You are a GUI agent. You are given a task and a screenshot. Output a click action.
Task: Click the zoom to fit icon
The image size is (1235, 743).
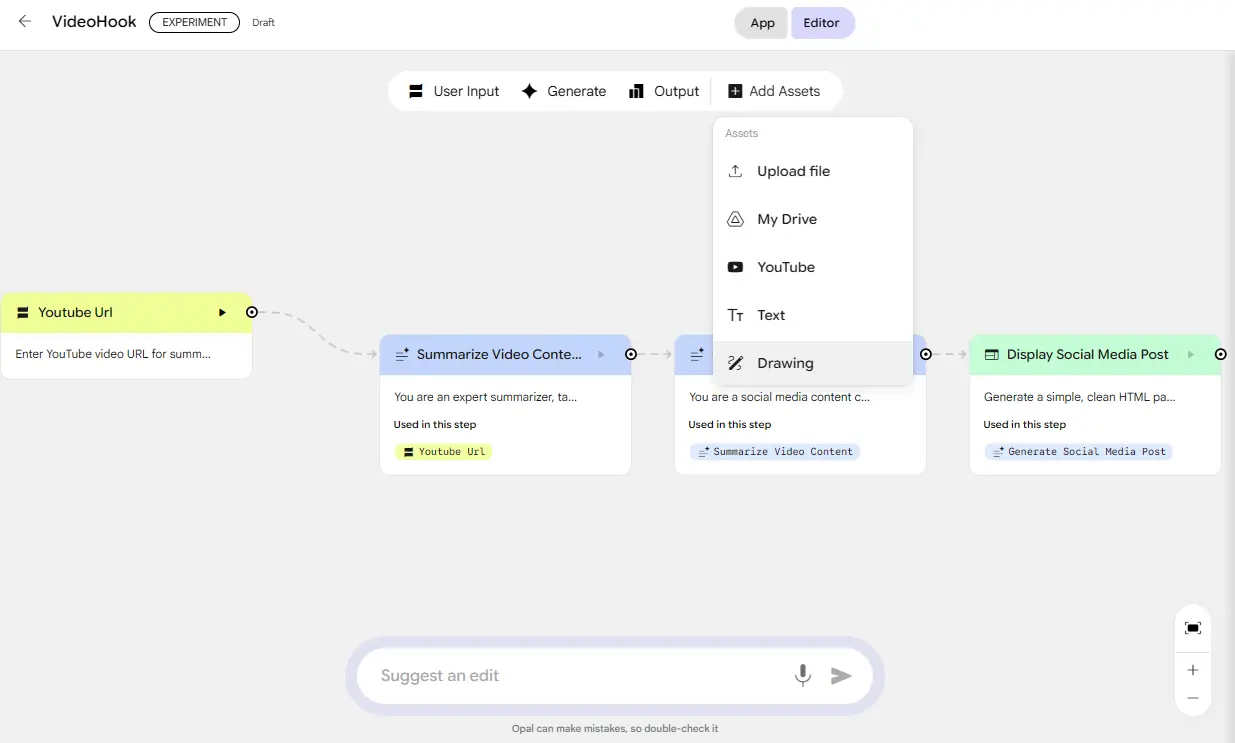point(1192,628)
